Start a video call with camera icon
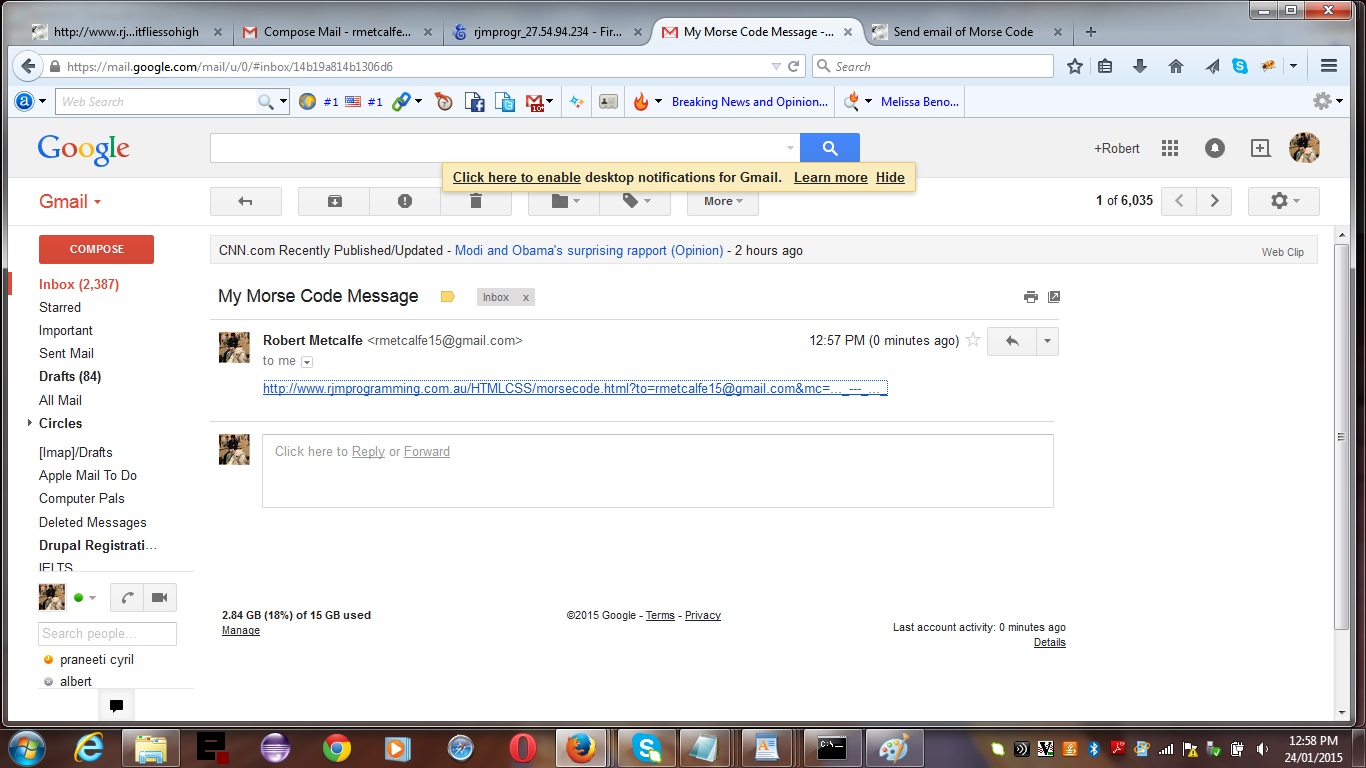 coord(160,598)
